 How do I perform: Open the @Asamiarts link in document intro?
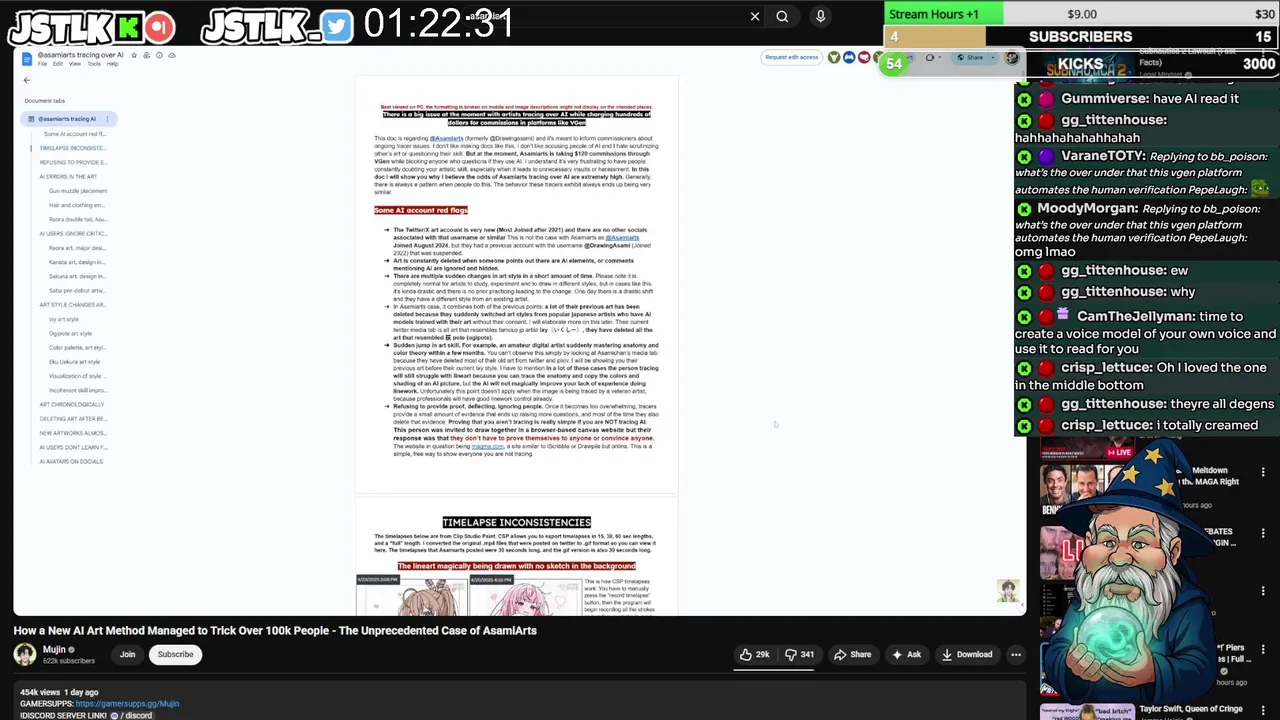[446, 139]
